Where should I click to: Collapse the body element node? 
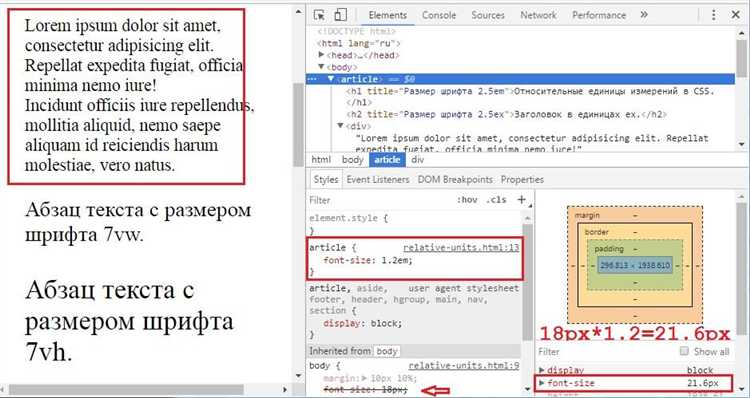point(321,67)
